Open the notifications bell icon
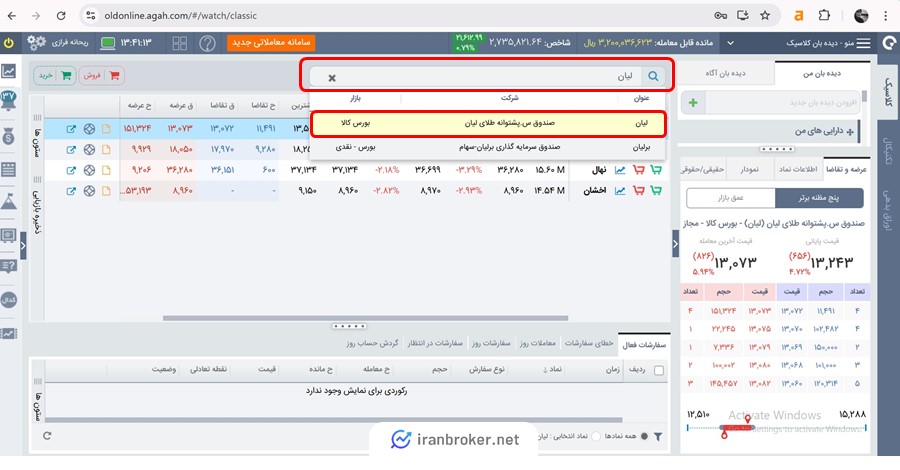 point(9,100)
